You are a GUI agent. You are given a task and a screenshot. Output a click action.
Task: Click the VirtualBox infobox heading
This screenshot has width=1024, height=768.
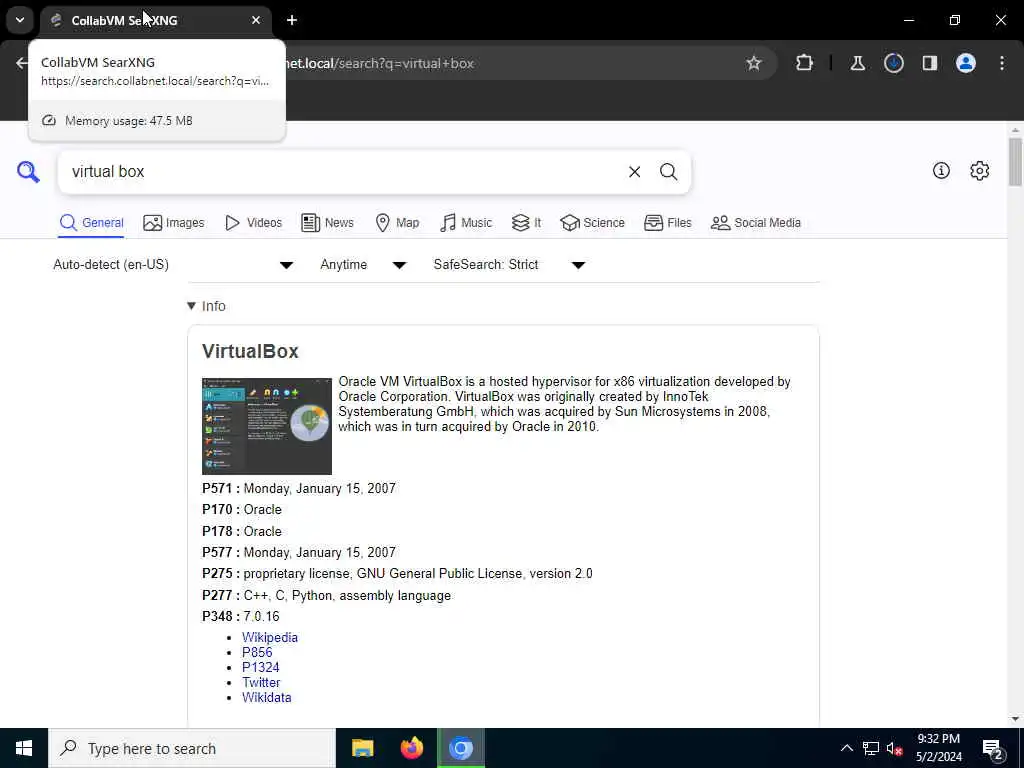[x=250, y=351]
